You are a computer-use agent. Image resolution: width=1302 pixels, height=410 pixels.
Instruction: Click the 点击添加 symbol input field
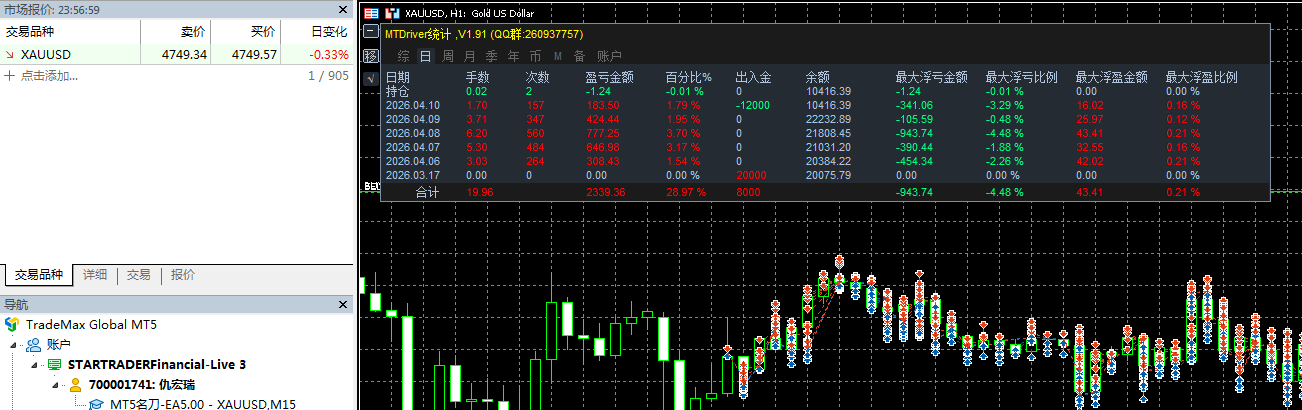(x=49, y=75)
